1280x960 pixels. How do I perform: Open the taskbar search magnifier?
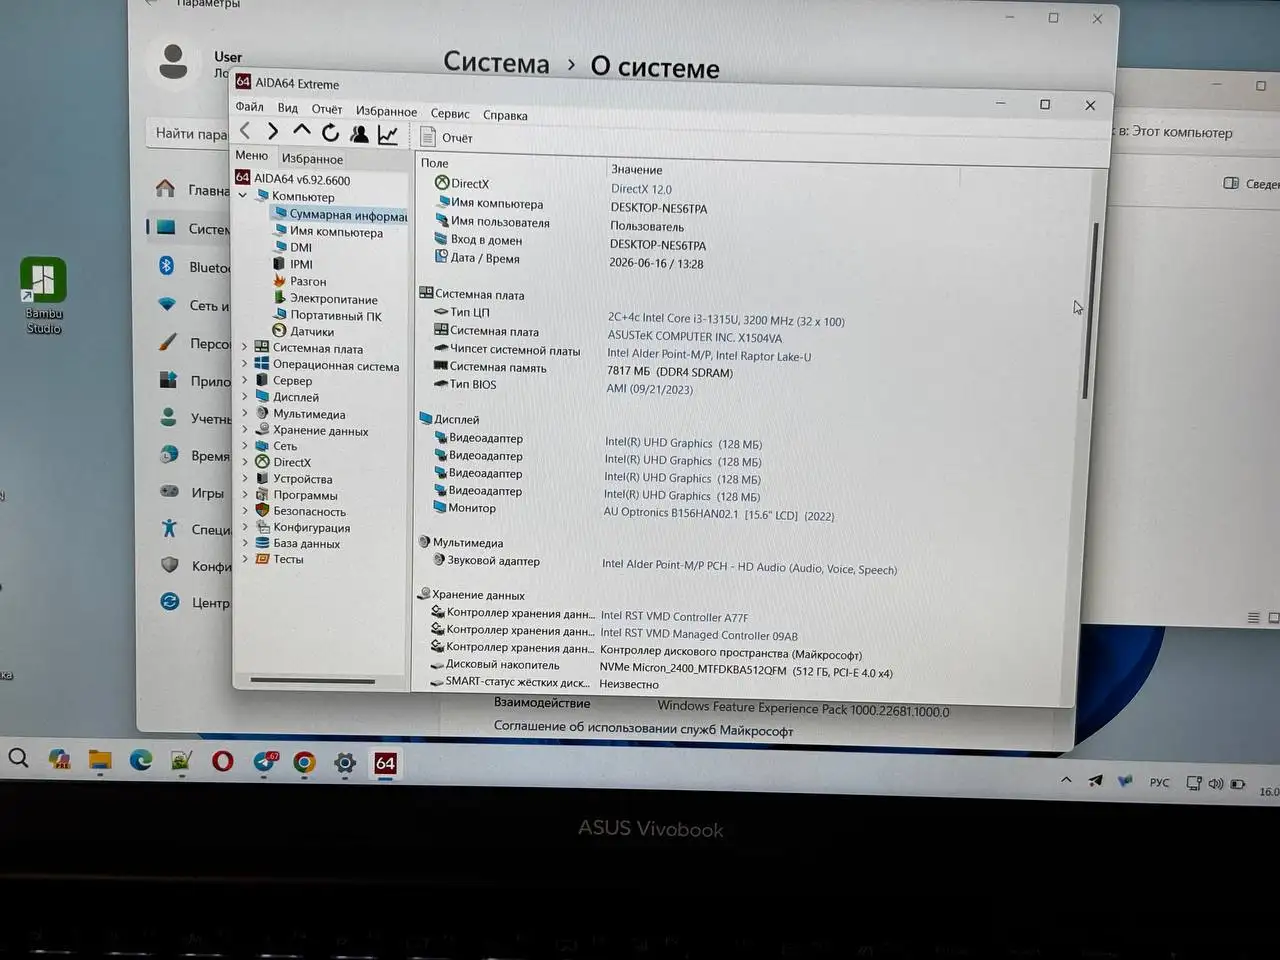coord(18,758)
